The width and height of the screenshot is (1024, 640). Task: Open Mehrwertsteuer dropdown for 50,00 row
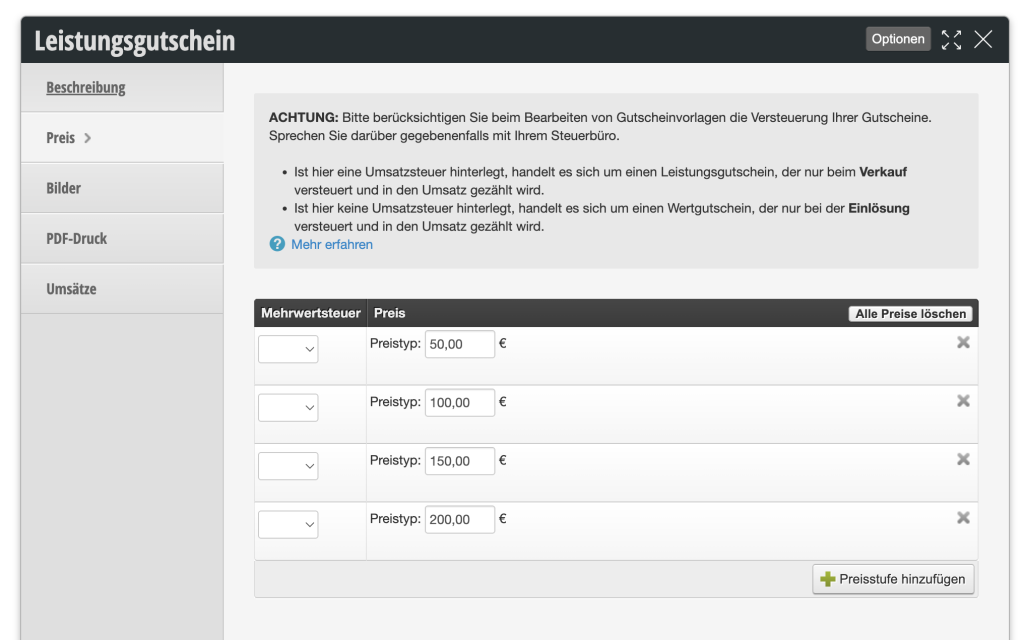click(288, 349)
